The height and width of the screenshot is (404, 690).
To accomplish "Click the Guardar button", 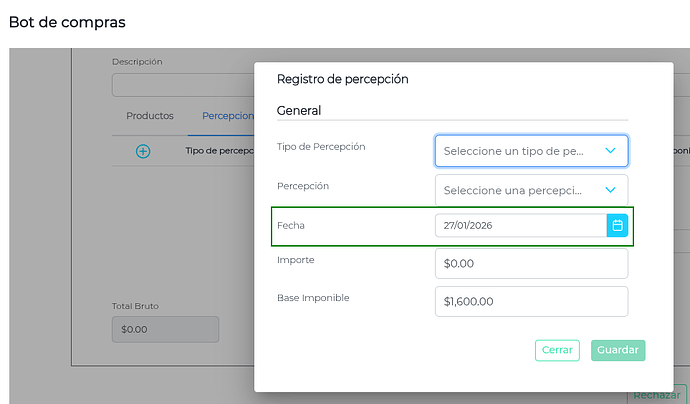I will pyautogui.click(x=618, y=351).
